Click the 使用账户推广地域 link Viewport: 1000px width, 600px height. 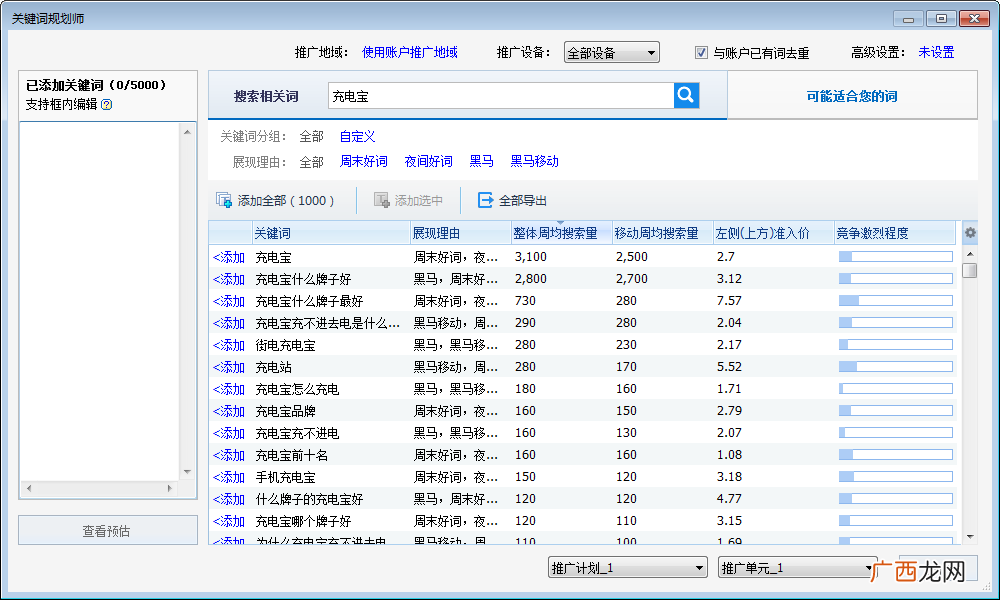[x=409, y=52]
